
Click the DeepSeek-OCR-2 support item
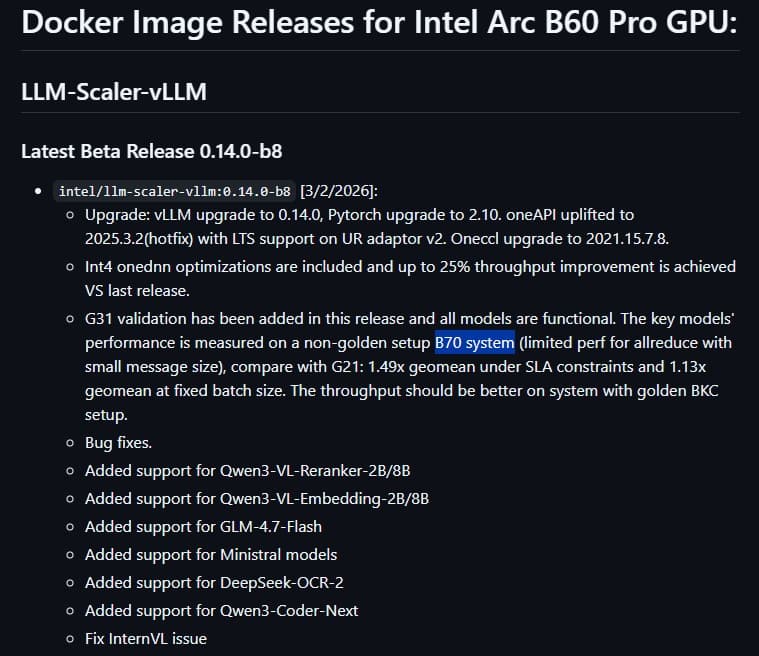pos(214,582)
